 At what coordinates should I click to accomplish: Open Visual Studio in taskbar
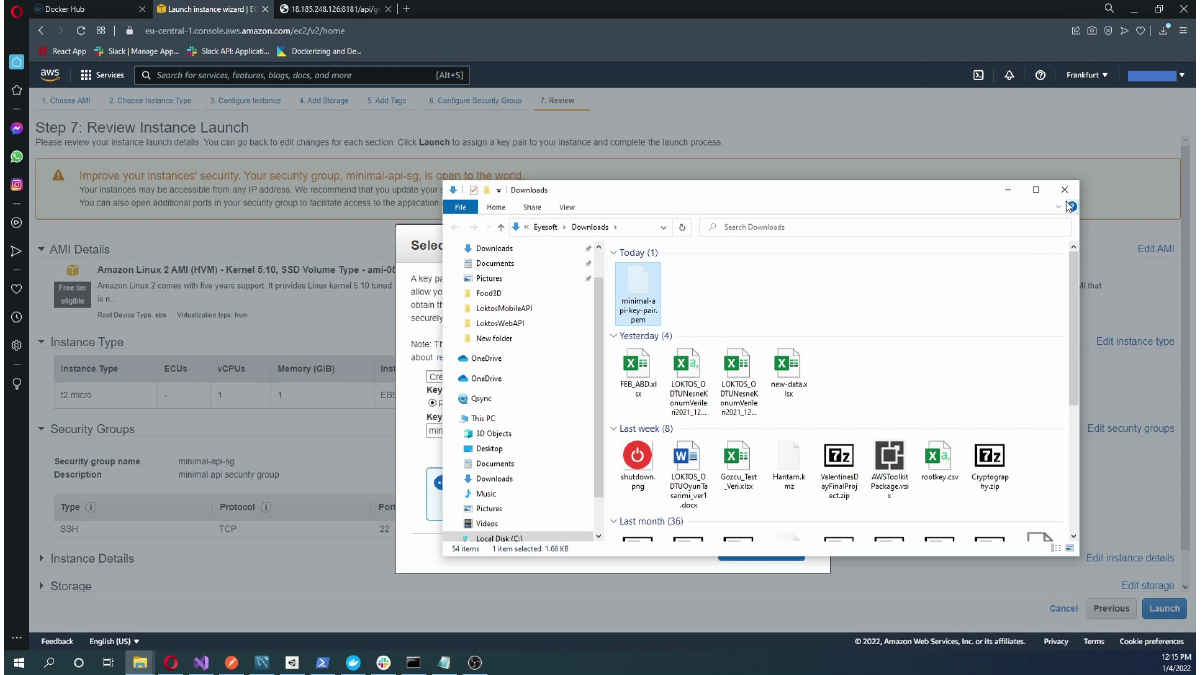201,662
